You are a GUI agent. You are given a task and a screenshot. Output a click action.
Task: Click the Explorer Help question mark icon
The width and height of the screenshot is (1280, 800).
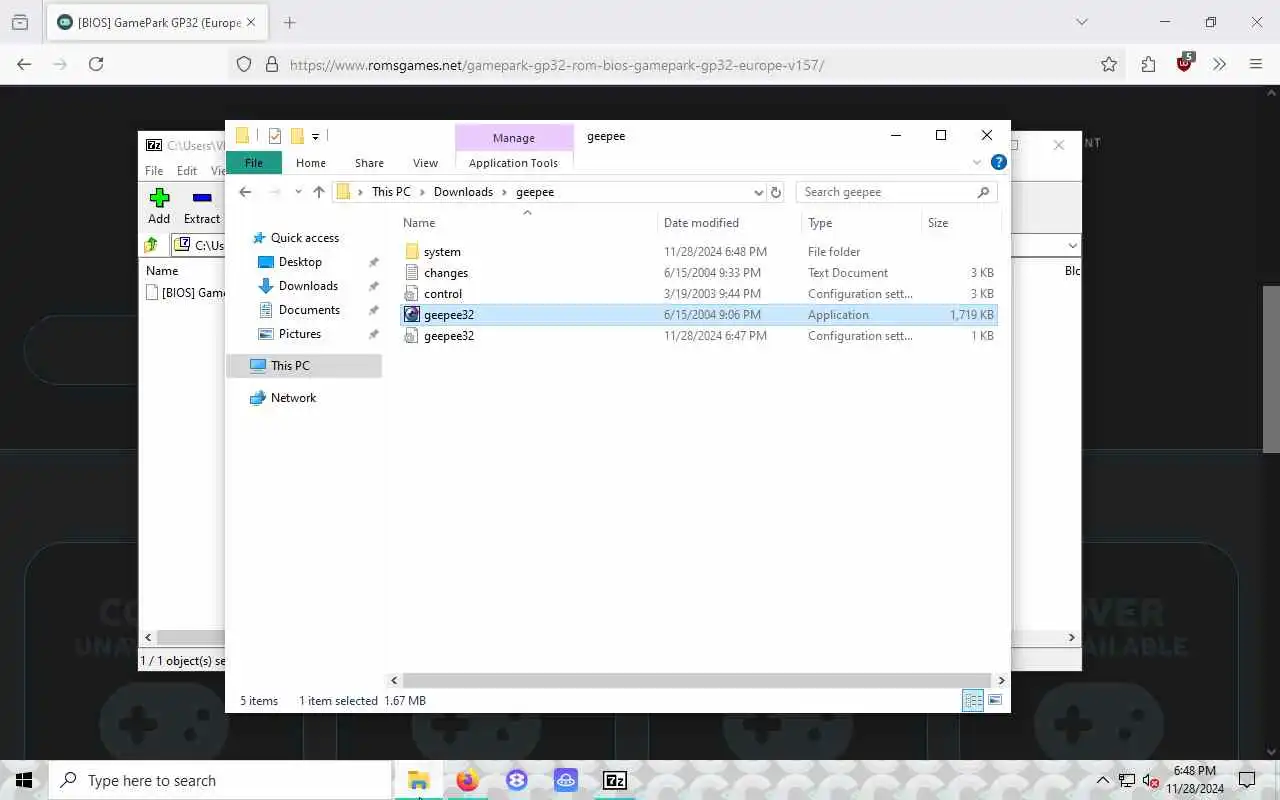(998, 162)
